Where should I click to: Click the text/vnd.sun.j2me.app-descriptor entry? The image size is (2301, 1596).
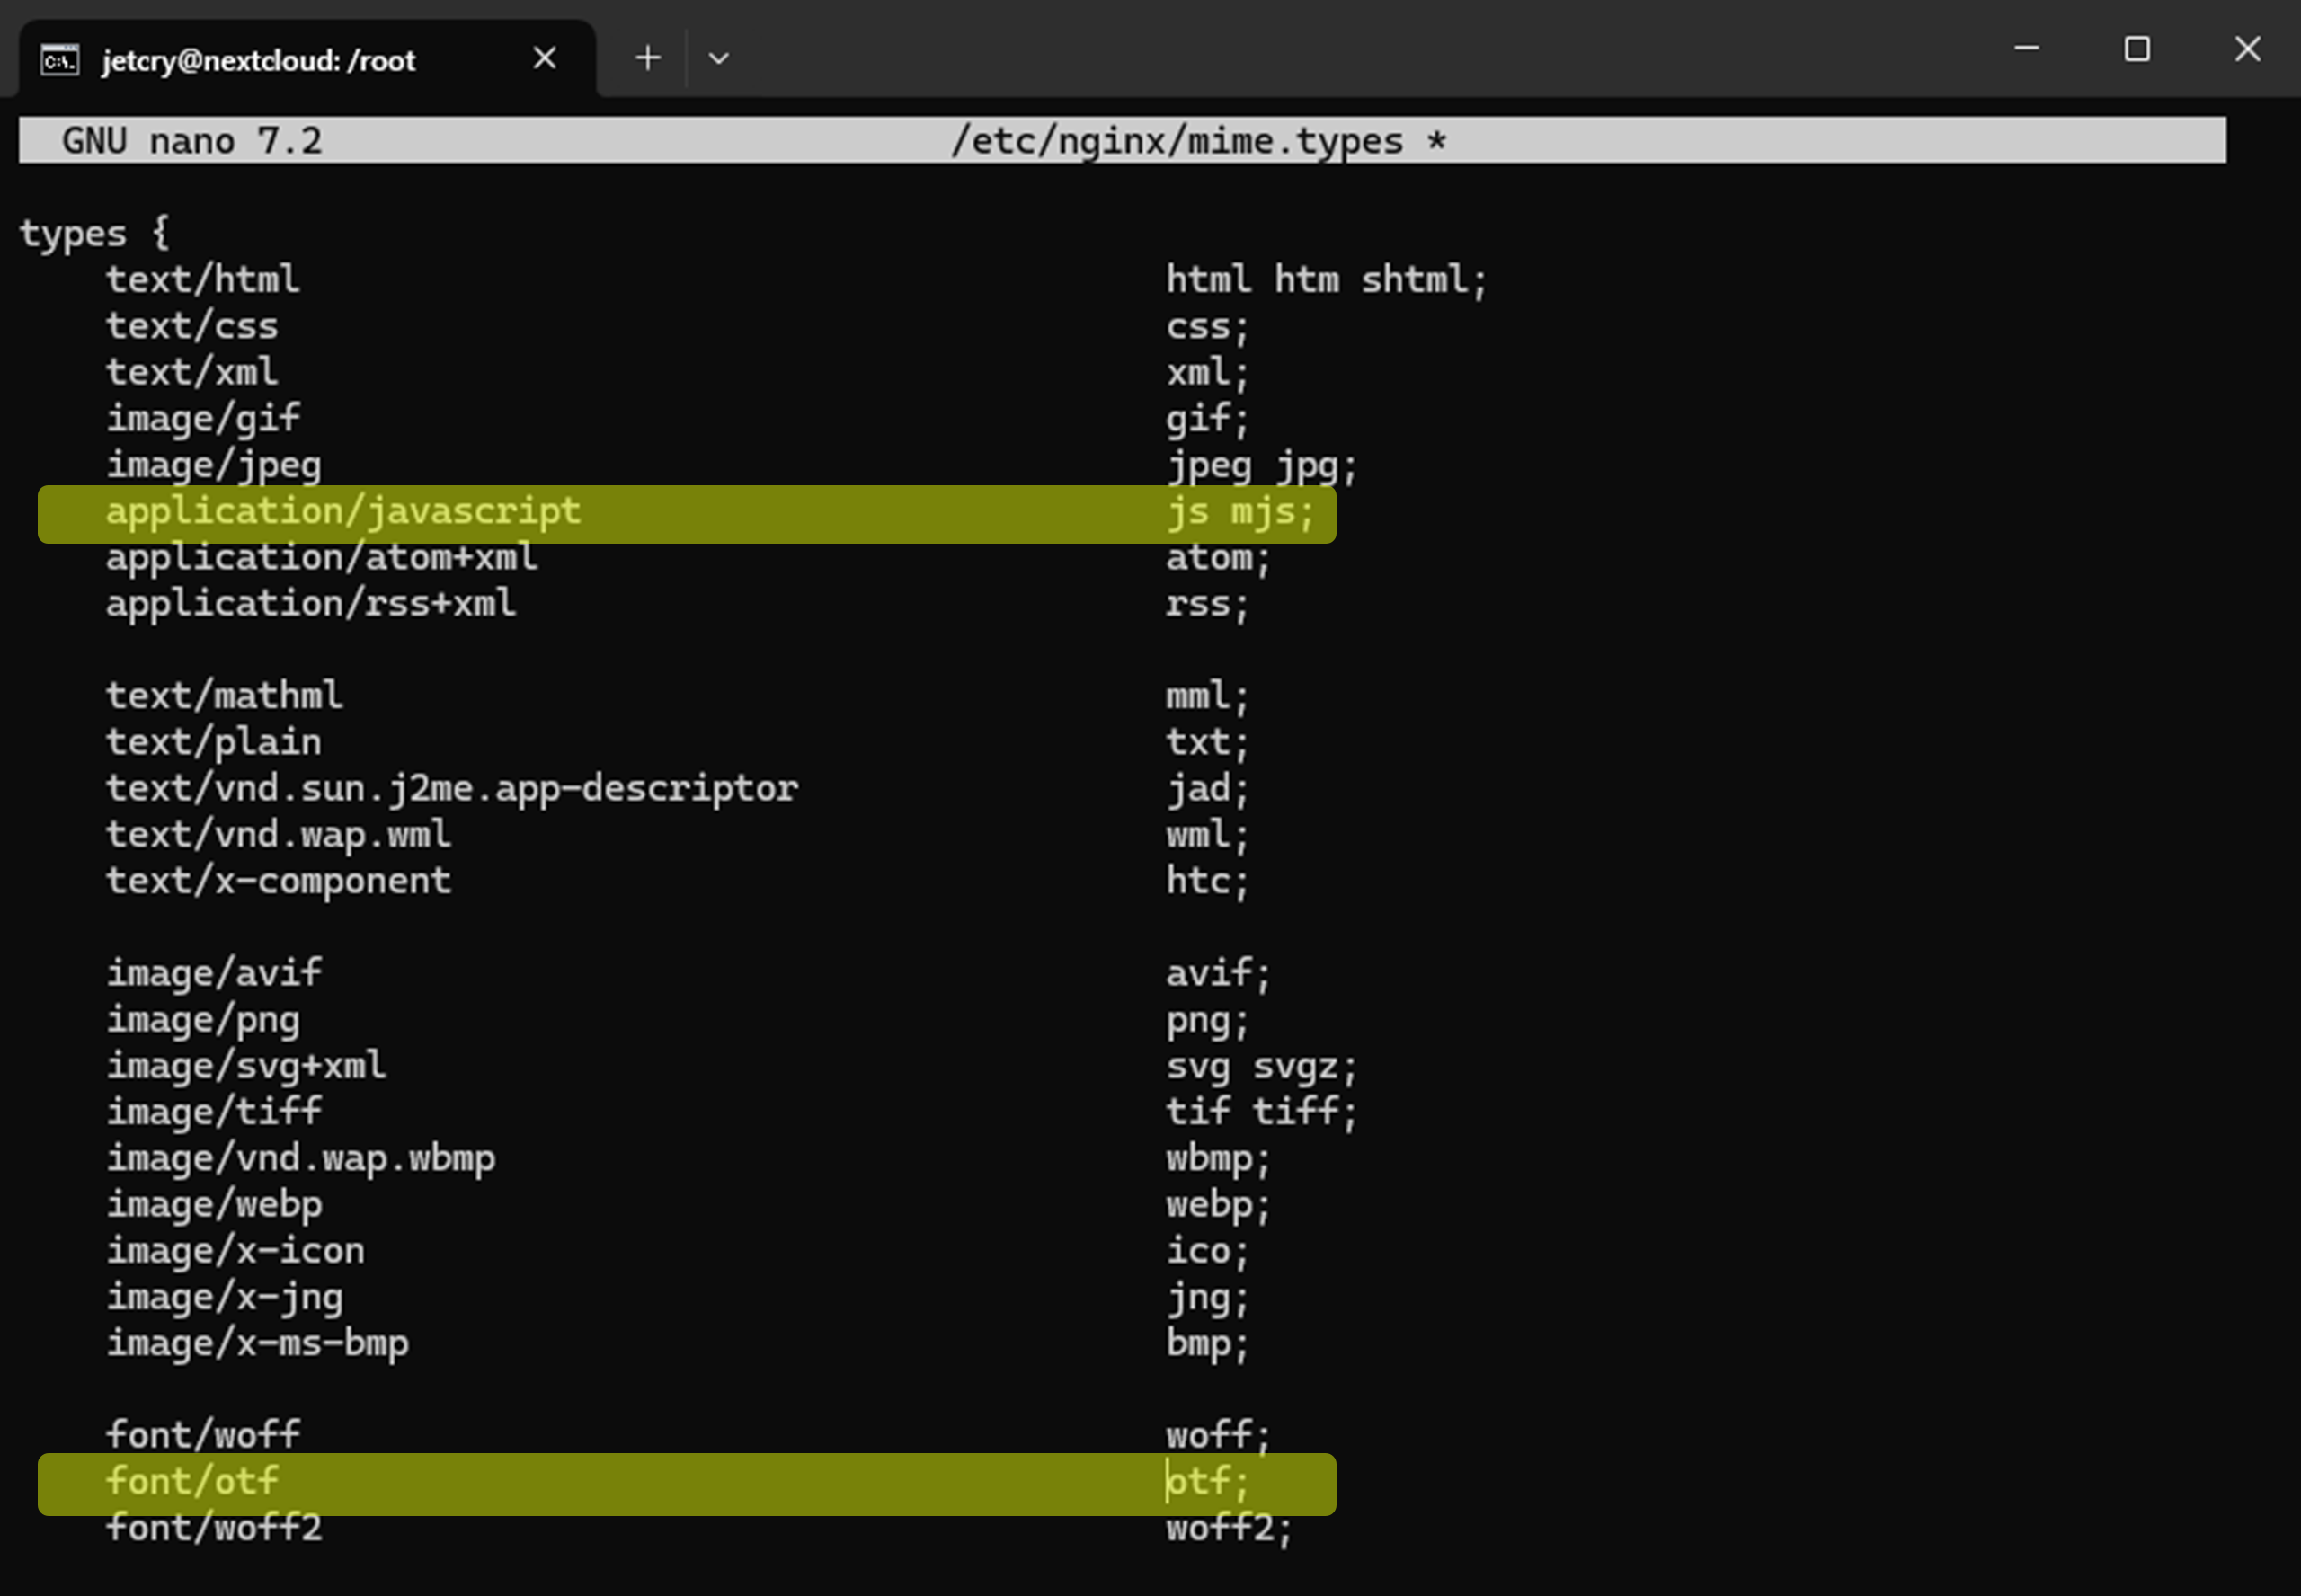point(452,788)
